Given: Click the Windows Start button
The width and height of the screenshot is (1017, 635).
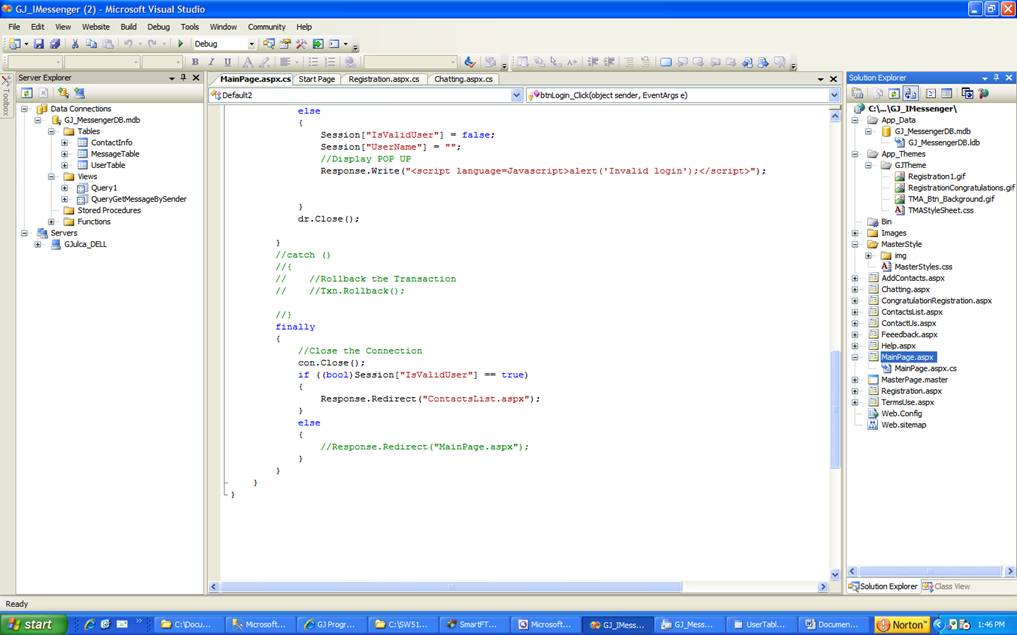Looking at the screenshot, I should [33, 624].
